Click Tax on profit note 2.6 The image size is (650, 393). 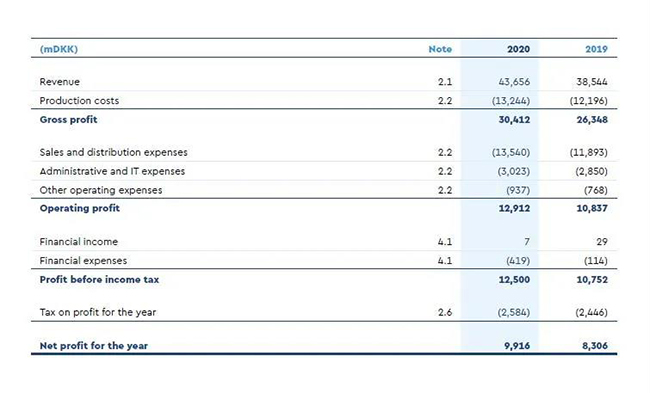[x=445, y=312]
